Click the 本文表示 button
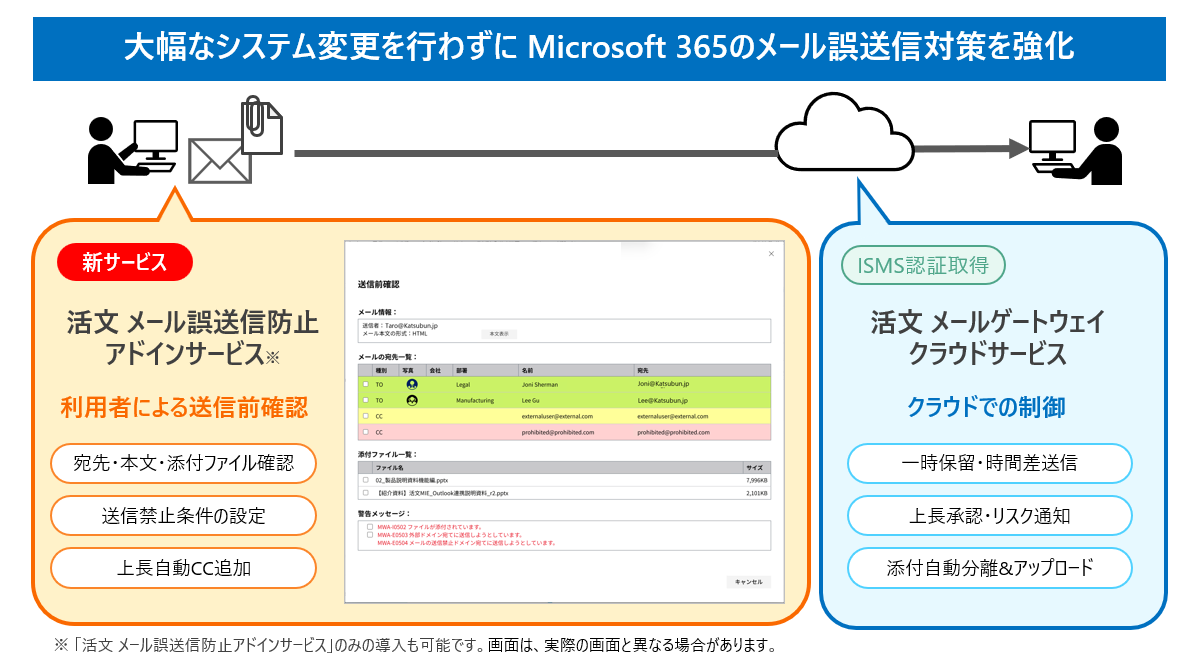The height and width of the screenshot is (657, 1201). pyautogui.click(x=499, y=334)
